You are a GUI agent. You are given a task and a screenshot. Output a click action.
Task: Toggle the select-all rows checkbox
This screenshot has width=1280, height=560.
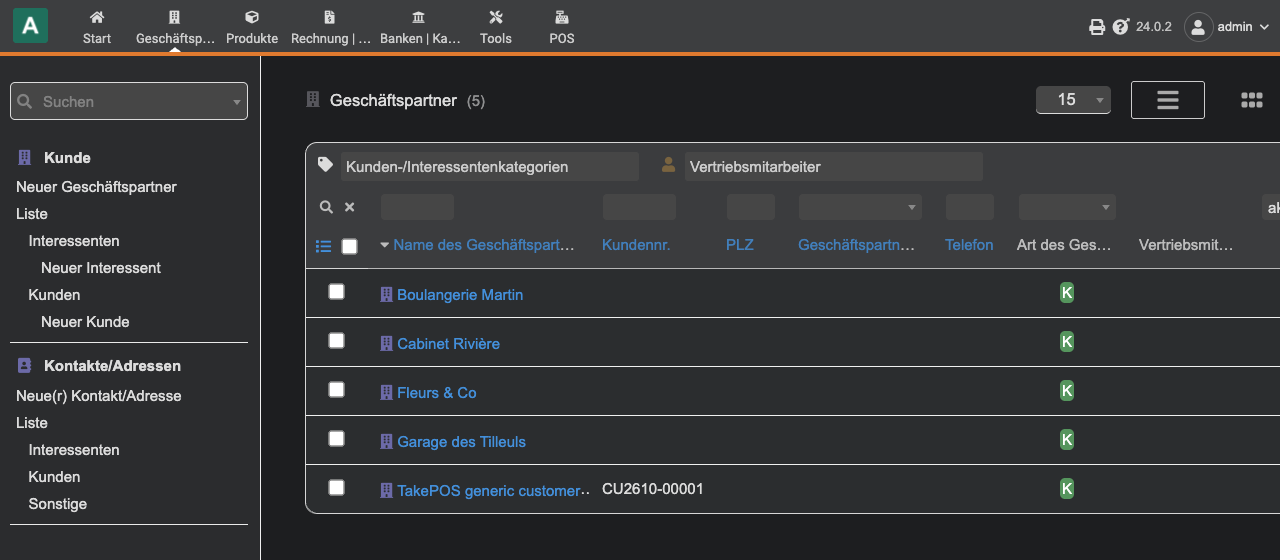pyautogui.click(x=349, y=246)
